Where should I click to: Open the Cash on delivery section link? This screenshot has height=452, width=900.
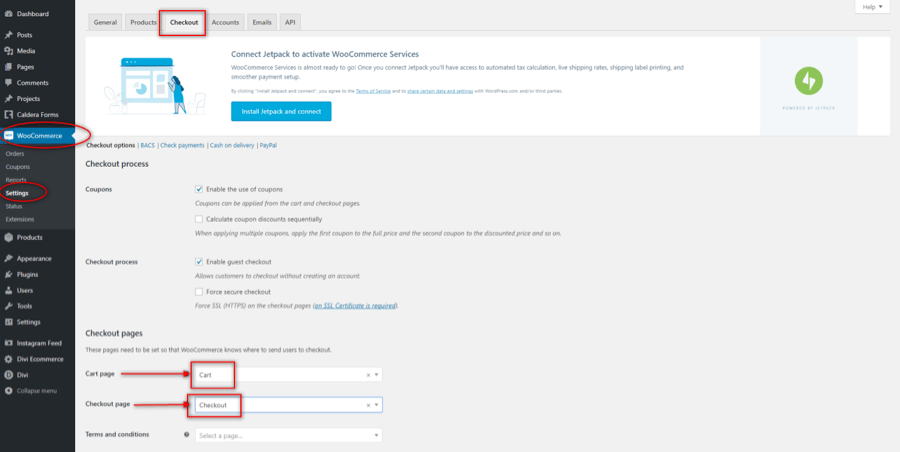pos(232,145)
